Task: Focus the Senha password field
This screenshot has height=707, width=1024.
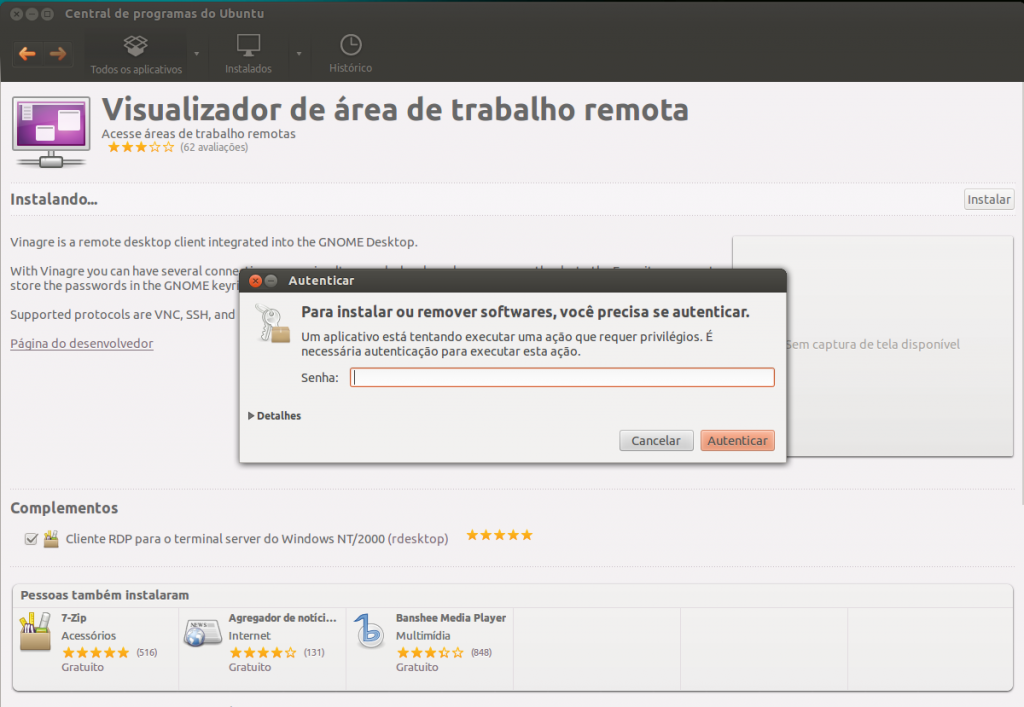Action: [x=562, y=377]
